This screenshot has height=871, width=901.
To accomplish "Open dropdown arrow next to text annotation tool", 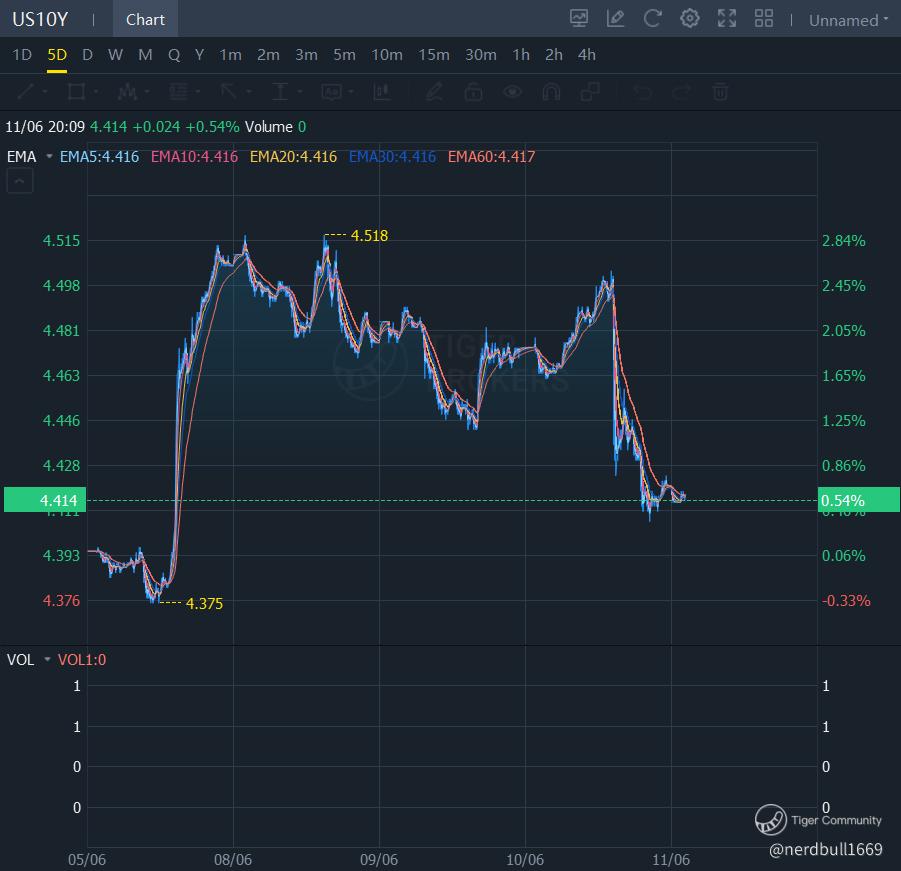I will click(x=351, y=92).
